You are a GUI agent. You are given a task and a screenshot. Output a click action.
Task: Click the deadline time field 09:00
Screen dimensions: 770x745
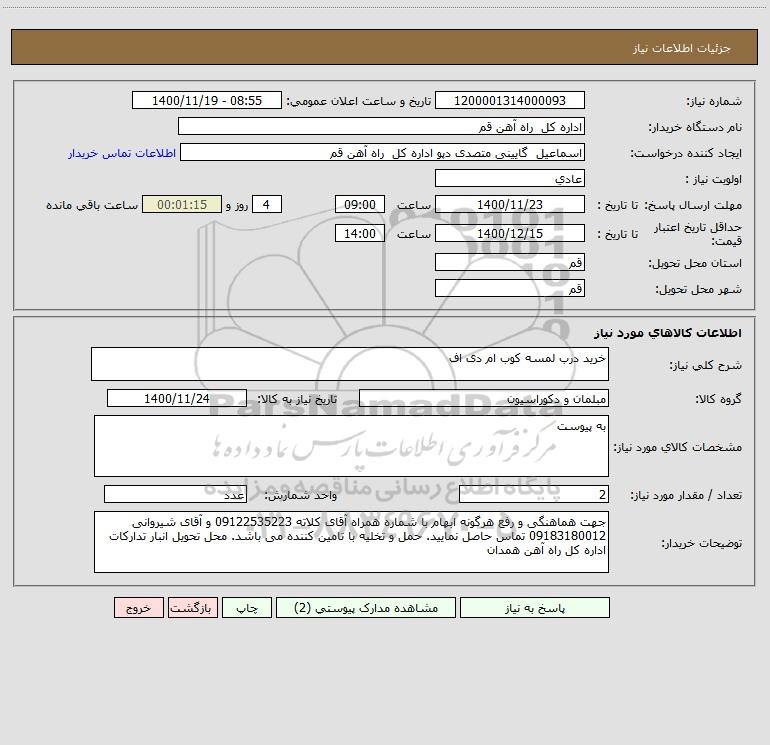359,204
